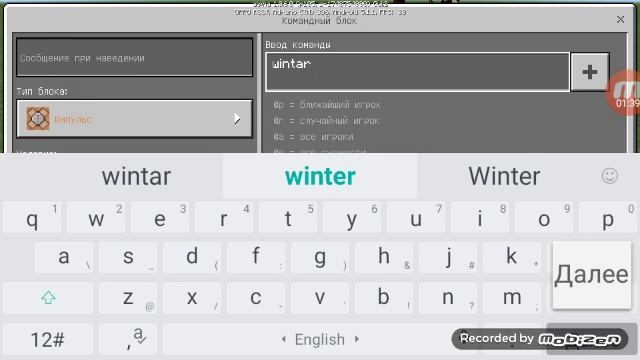Tap the o key
Viewport: 640px width, 360px height.
(544, 218)
